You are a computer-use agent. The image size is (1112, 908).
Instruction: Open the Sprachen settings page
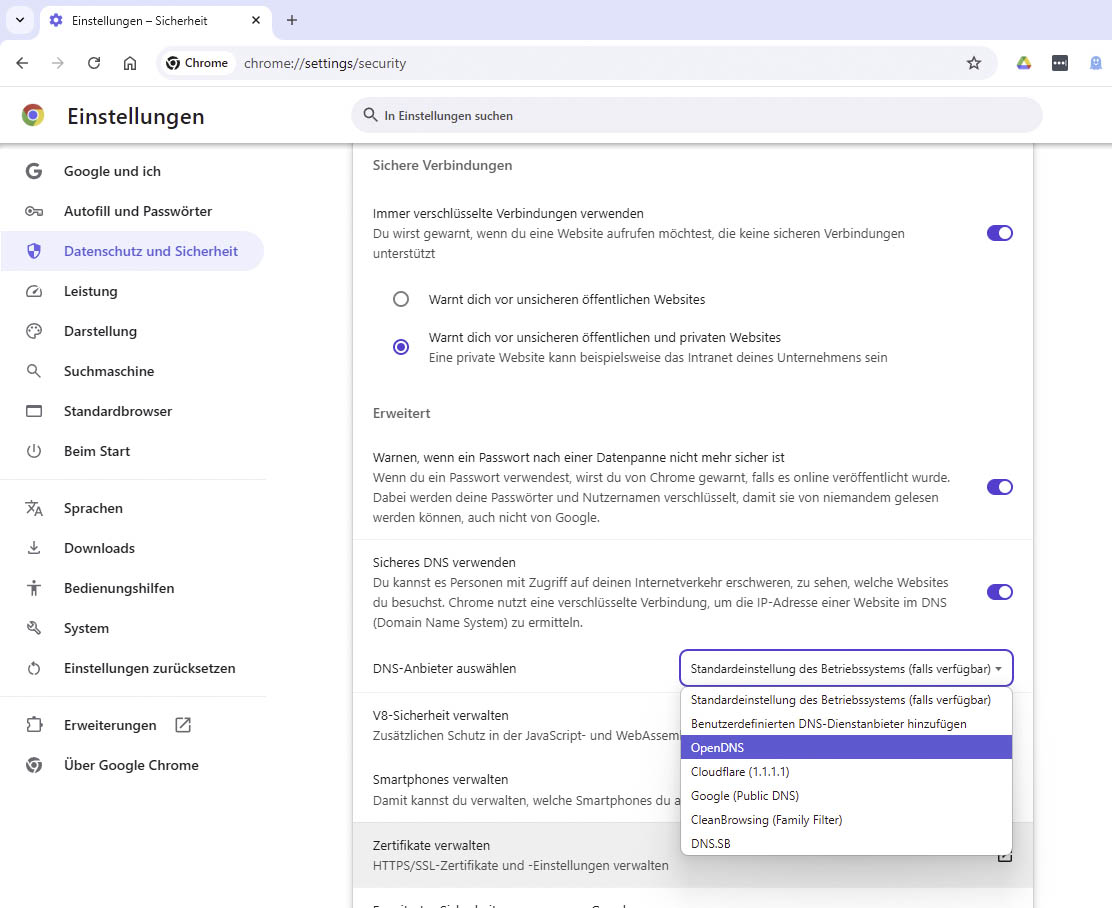[93, 508]
